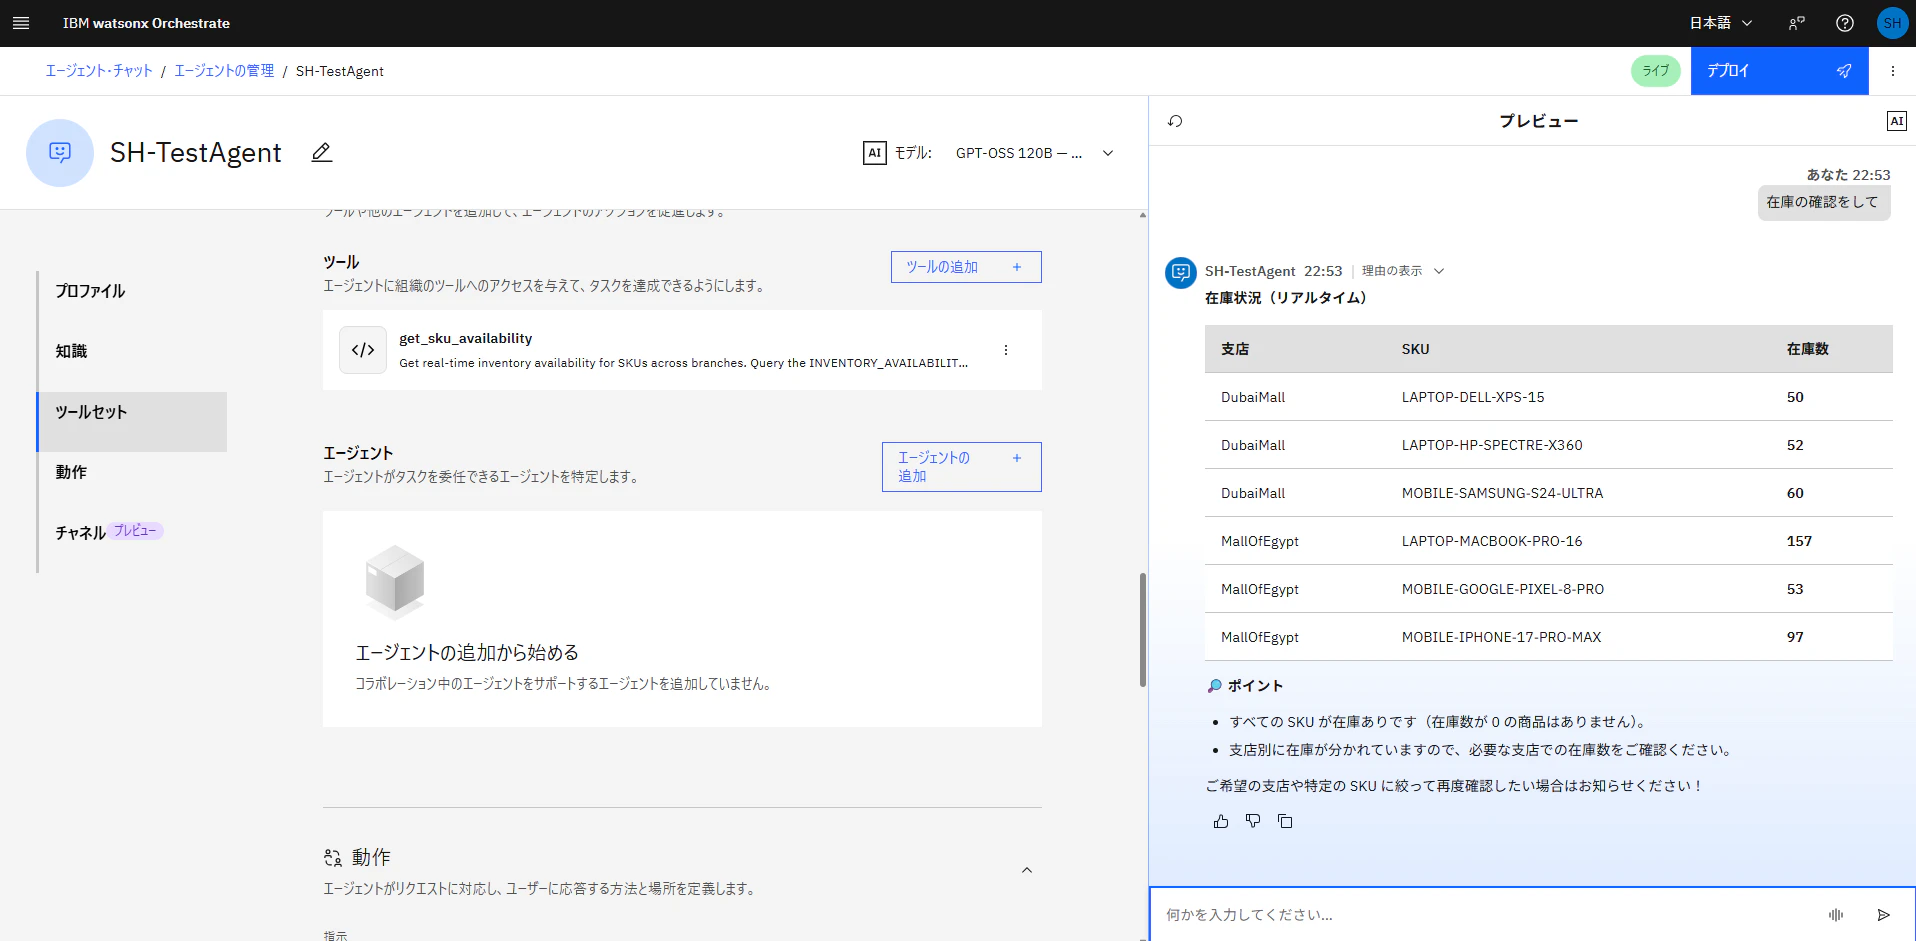
Task: Click the IBM watsonx Orchestrate title
Action: 146,23
